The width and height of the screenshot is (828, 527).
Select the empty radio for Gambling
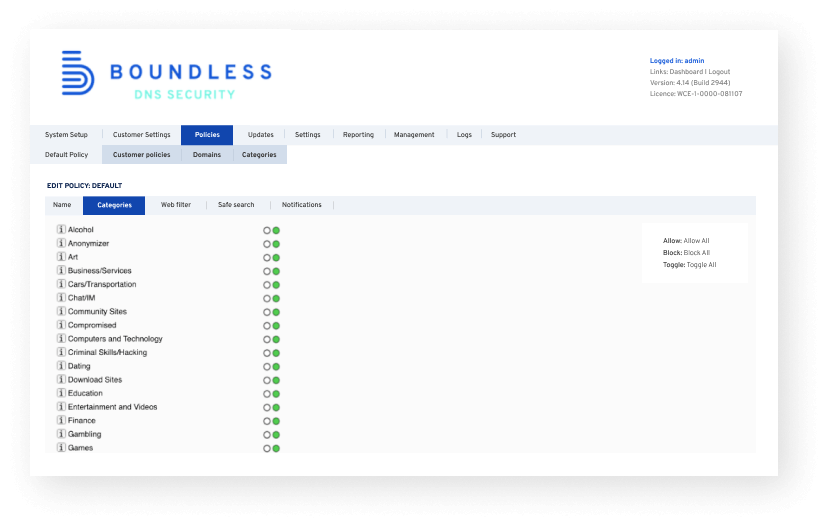coord(267,435)
